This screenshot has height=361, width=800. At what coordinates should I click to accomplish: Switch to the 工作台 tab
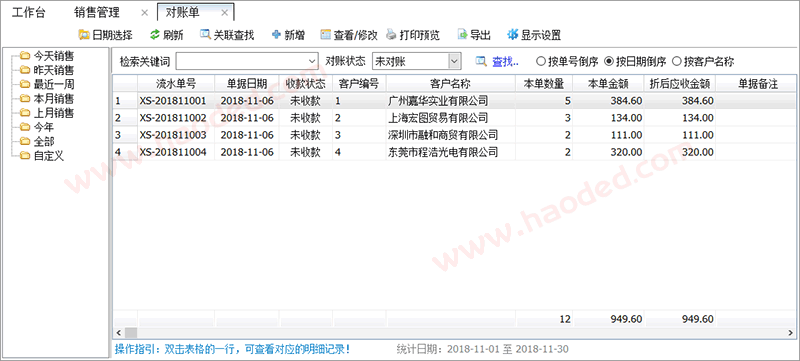[x=29, y=13]
